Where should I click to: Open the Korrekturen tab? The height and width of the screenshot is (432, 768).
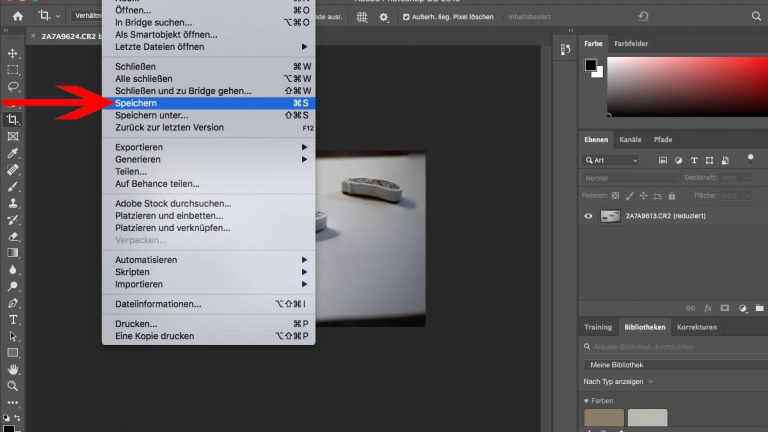697,327
